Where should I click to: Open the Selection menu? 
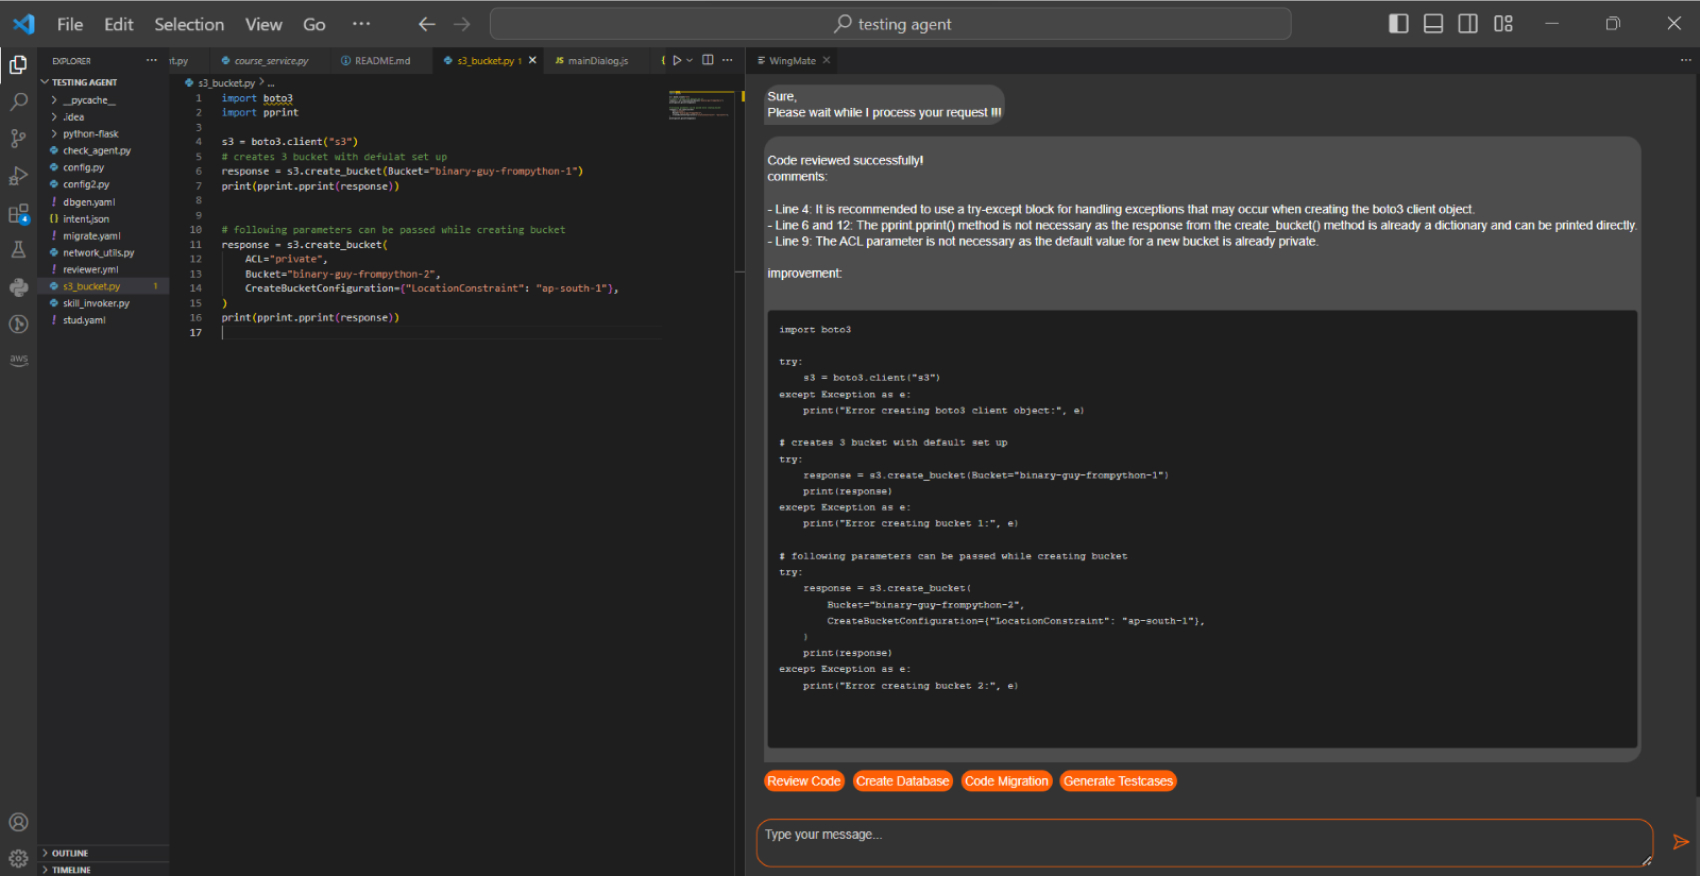click(x=189, y=24)
